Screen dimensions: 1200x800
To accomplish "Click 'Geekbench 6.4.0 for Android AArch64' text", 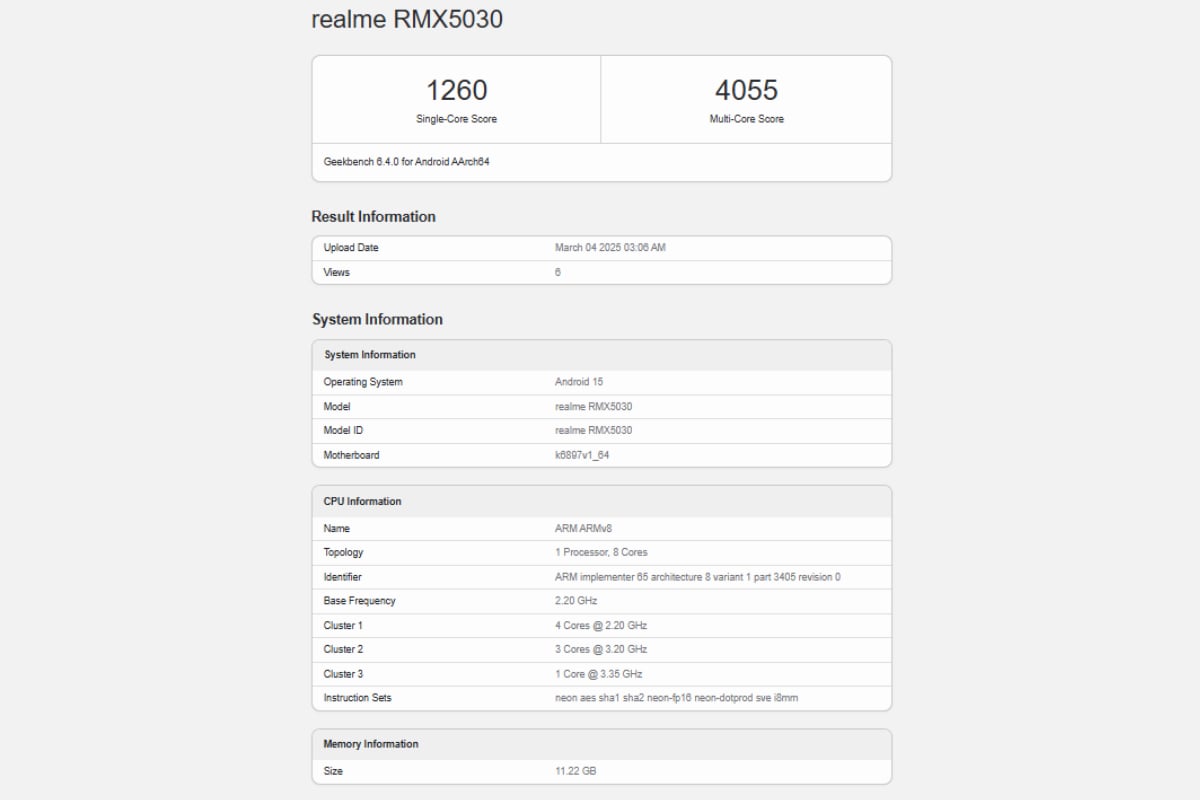I will click(x=406, y=161).
